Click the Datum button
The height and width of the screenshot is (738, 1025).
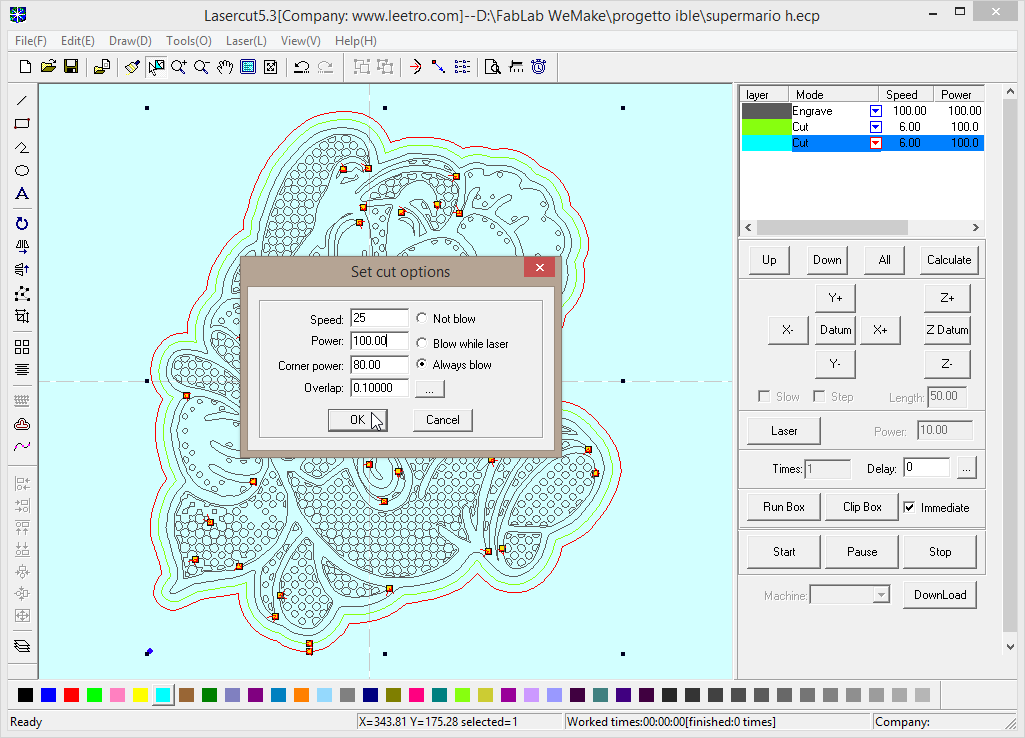[835, 329]
